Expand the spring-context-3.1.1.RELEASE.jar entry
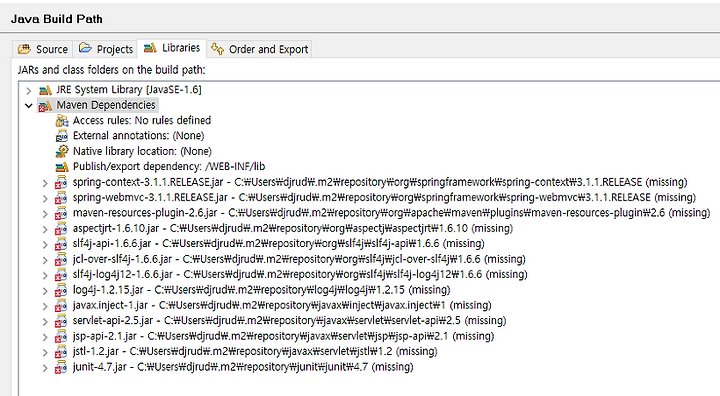This screenshot has width=720, height=396. [45, 183]
